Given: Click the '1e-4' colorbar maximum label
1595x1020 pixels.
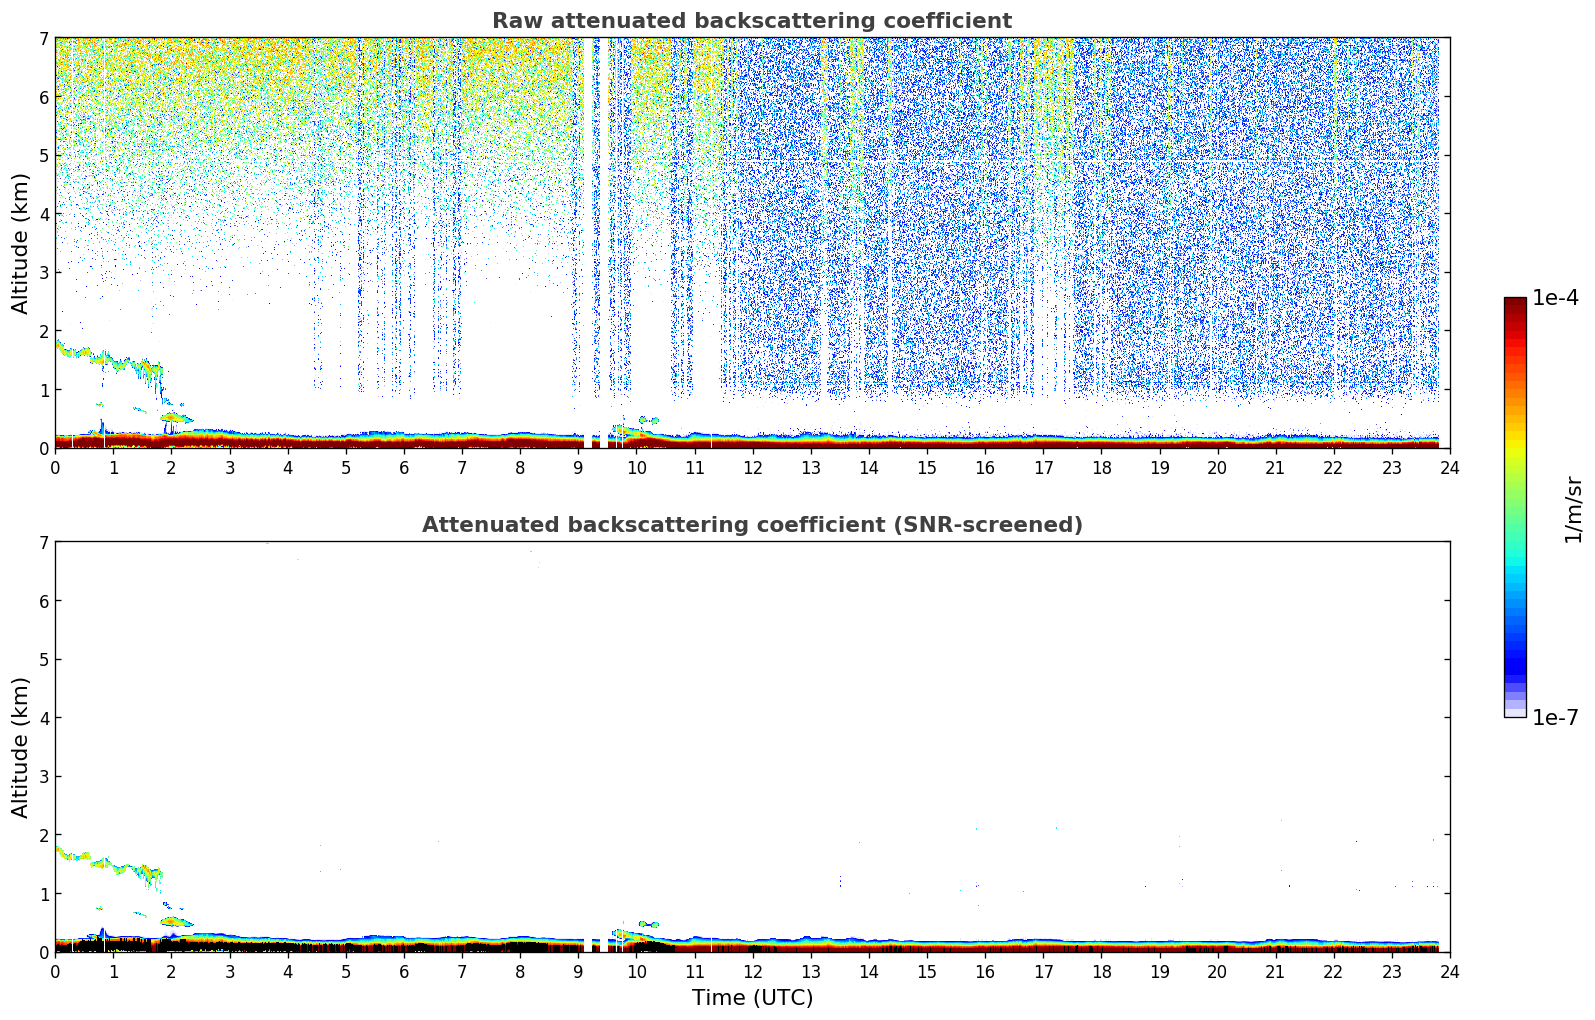Looking at the screenshot, I should coord(1555,298).
